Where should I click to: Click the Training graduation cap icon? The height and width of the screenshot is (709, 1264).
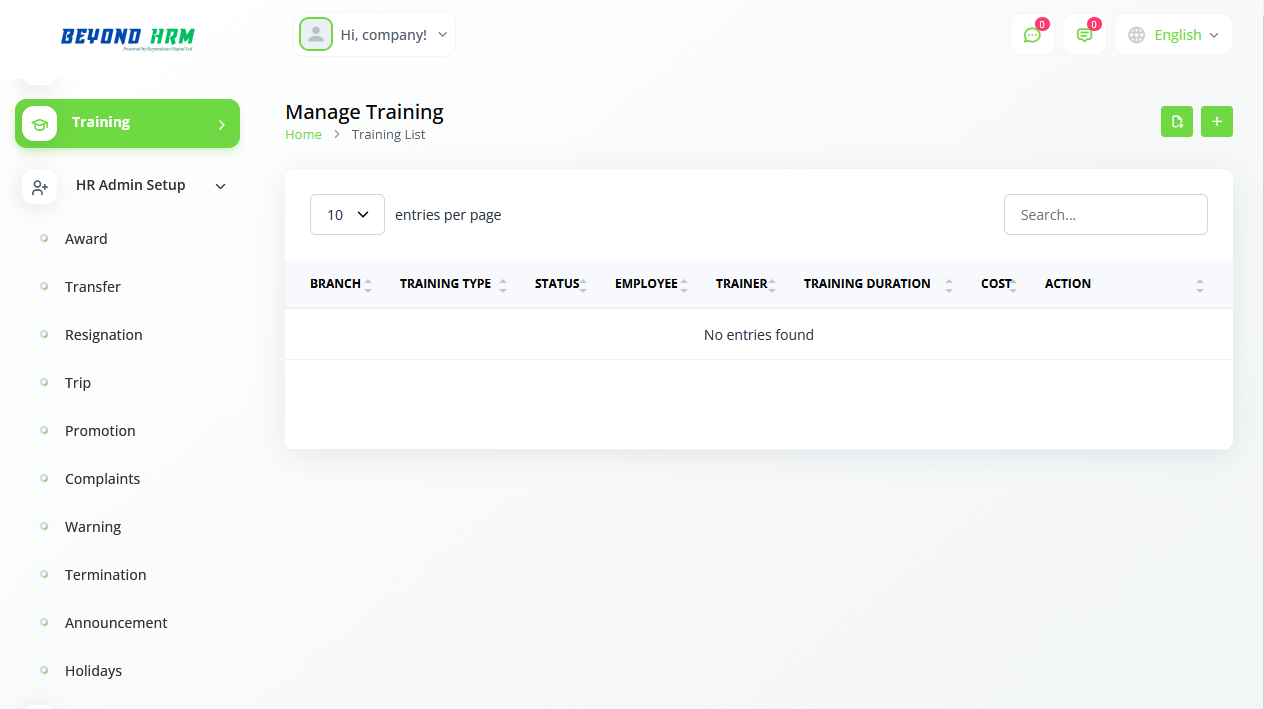coord(40,124)
